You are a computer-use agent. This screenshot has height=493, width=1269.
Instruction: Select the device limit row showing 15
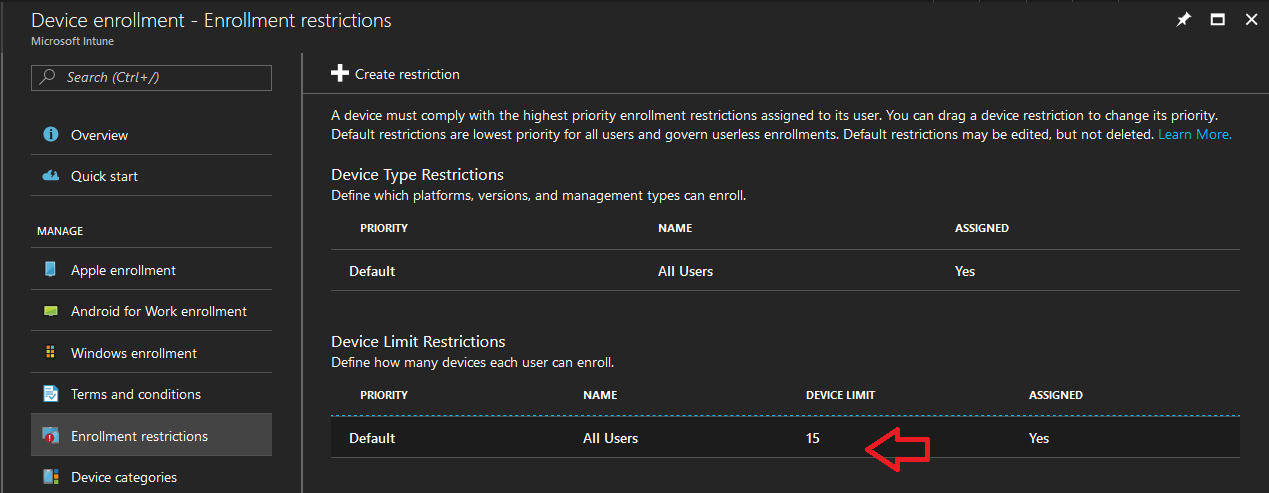[x=785, y=438]
